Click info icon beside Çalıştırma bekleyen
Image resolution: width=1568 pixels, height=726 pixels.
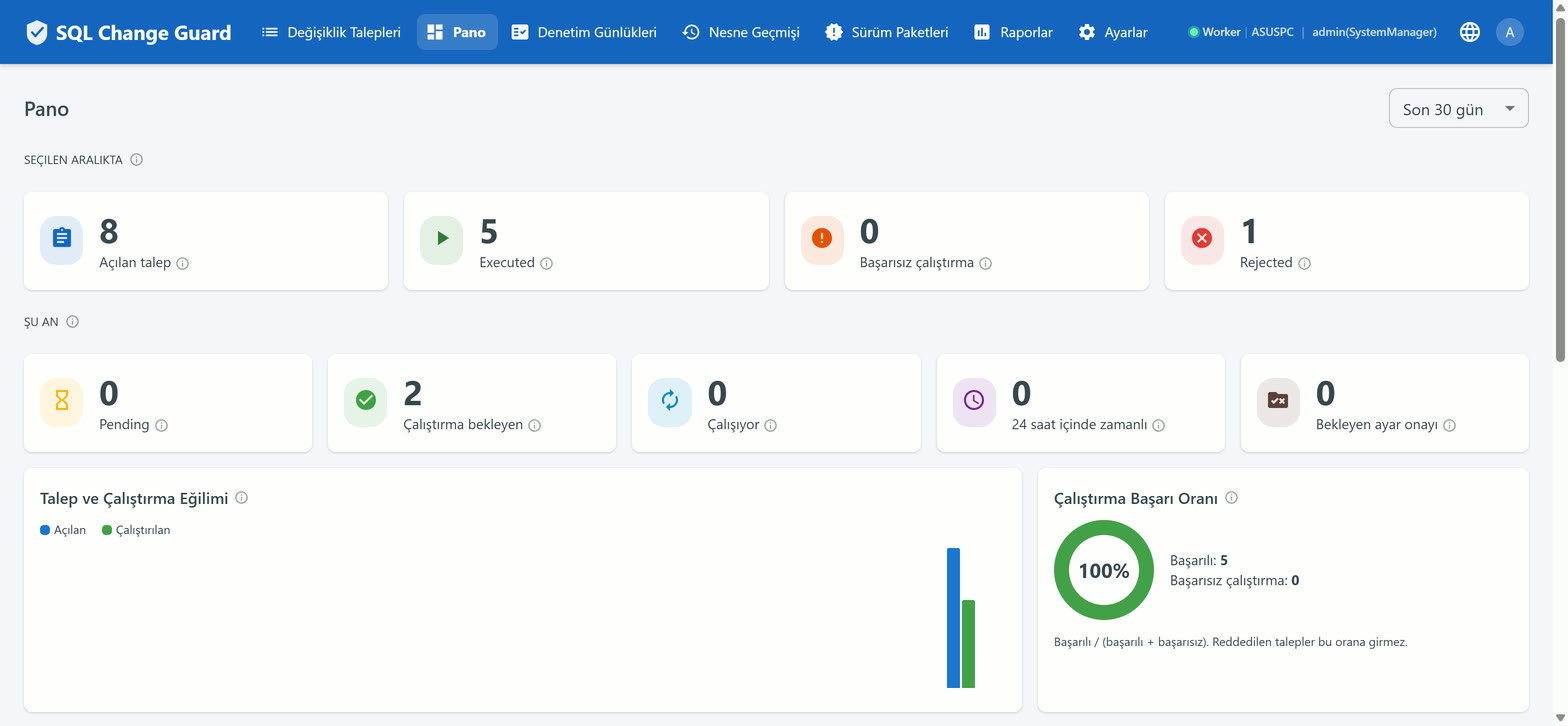pyautogui.click(x=535, y=426)
